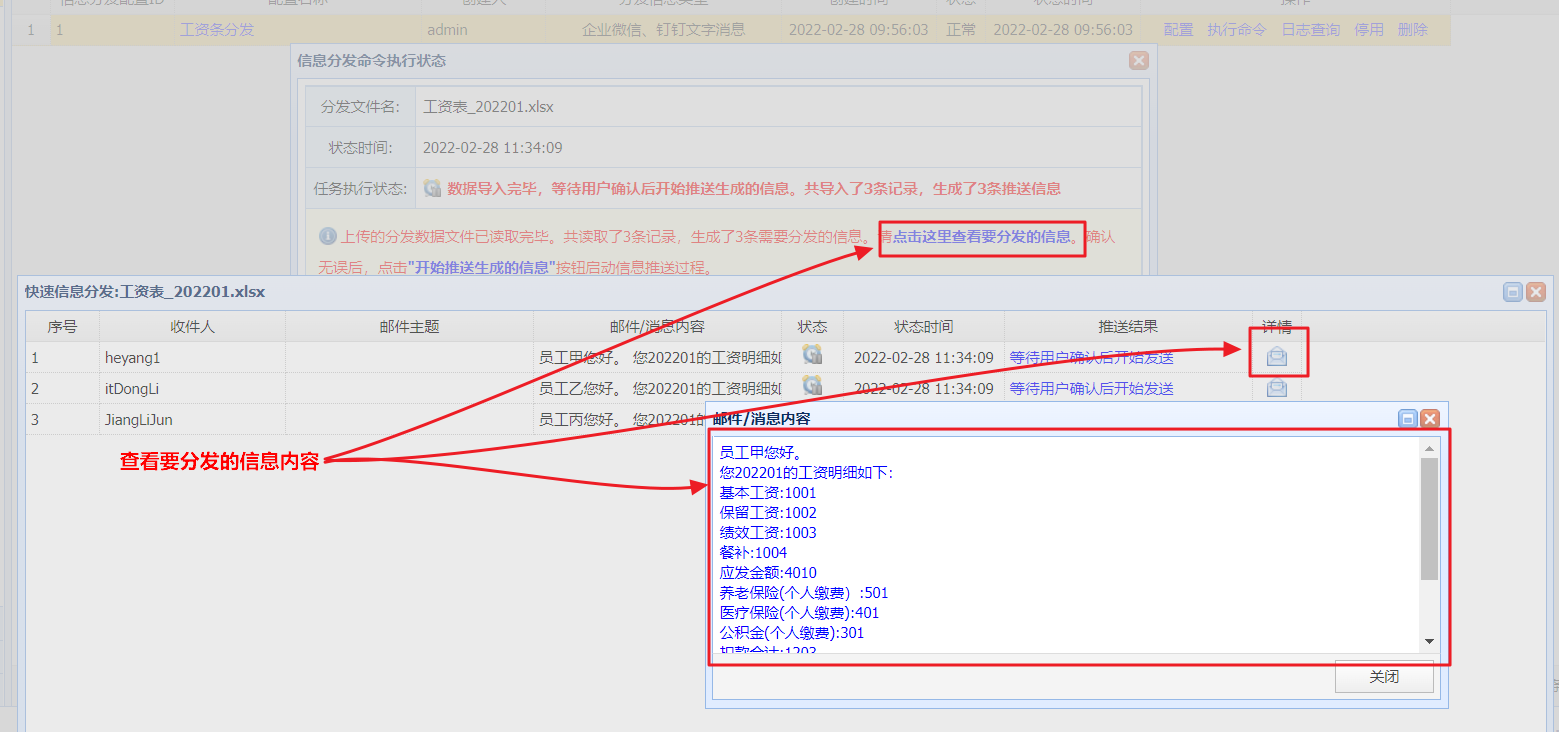Screen dimensions: 1559x732
Task: Close the 信息分发命令执行状态 dialog
Action: click(x=1138, y=60)
